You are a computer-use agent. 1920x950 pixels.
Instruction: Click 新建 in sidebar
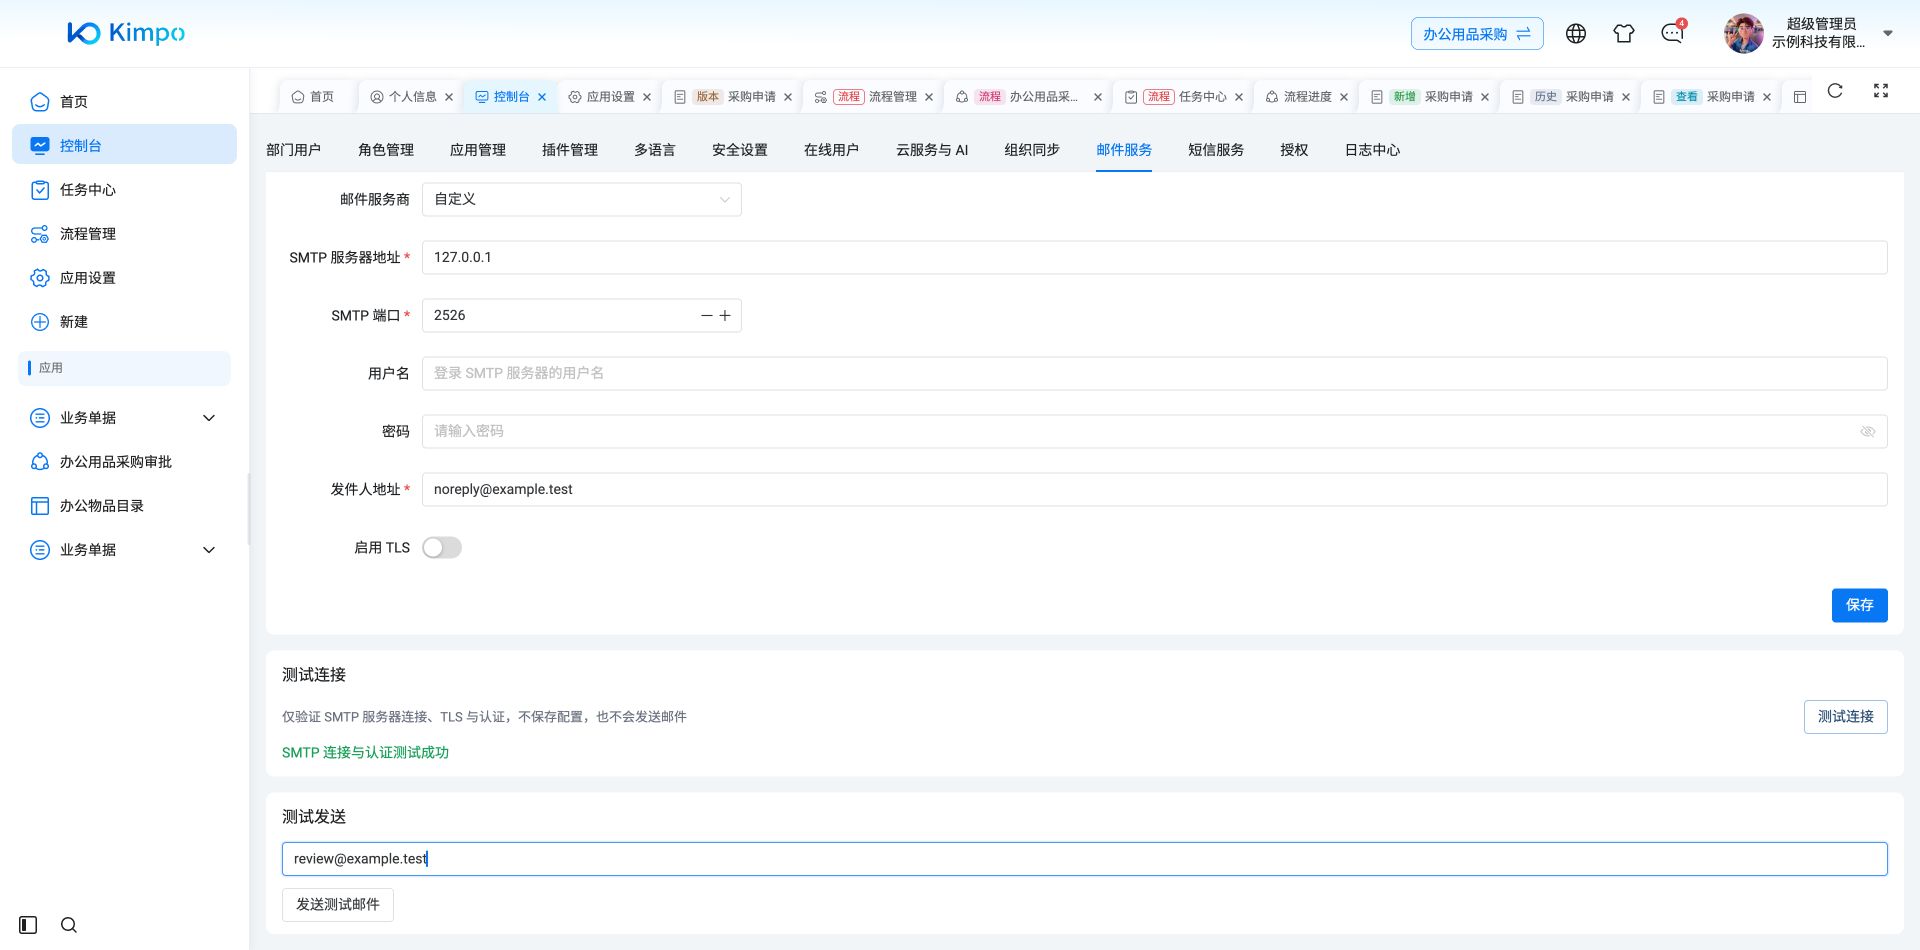click(124, 321)
